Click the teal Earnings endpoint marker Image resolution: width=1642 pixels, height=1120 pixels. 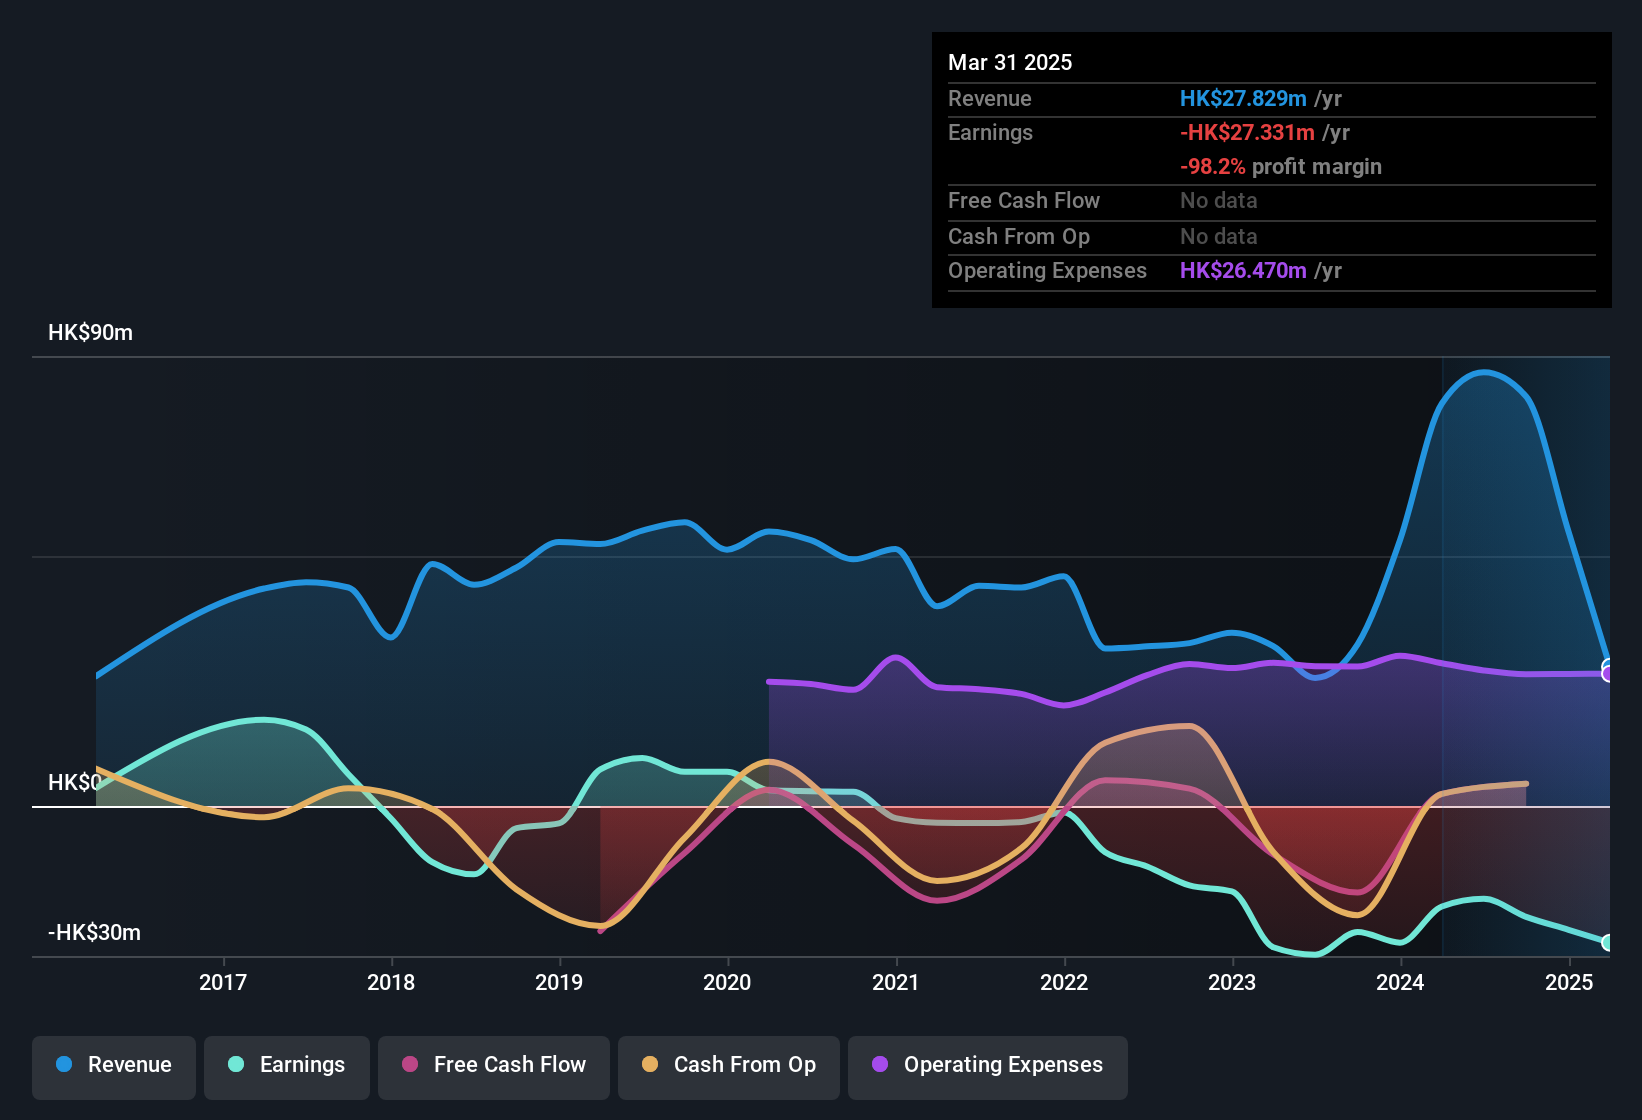click(1607, 942)
